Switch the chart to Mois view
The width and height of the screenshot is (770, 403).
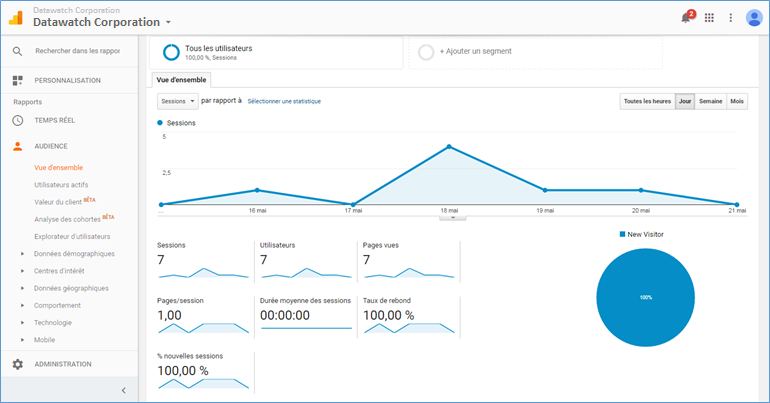coord(736,101)
